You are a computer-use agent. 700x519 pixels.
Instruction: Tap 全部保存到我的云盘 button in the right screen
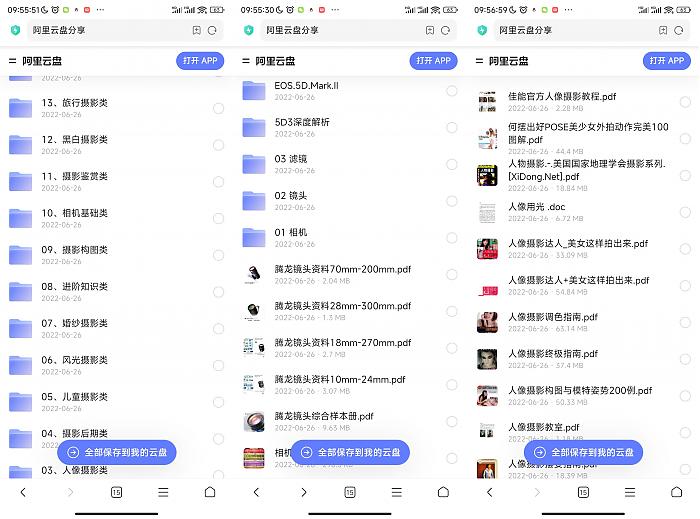583,452
